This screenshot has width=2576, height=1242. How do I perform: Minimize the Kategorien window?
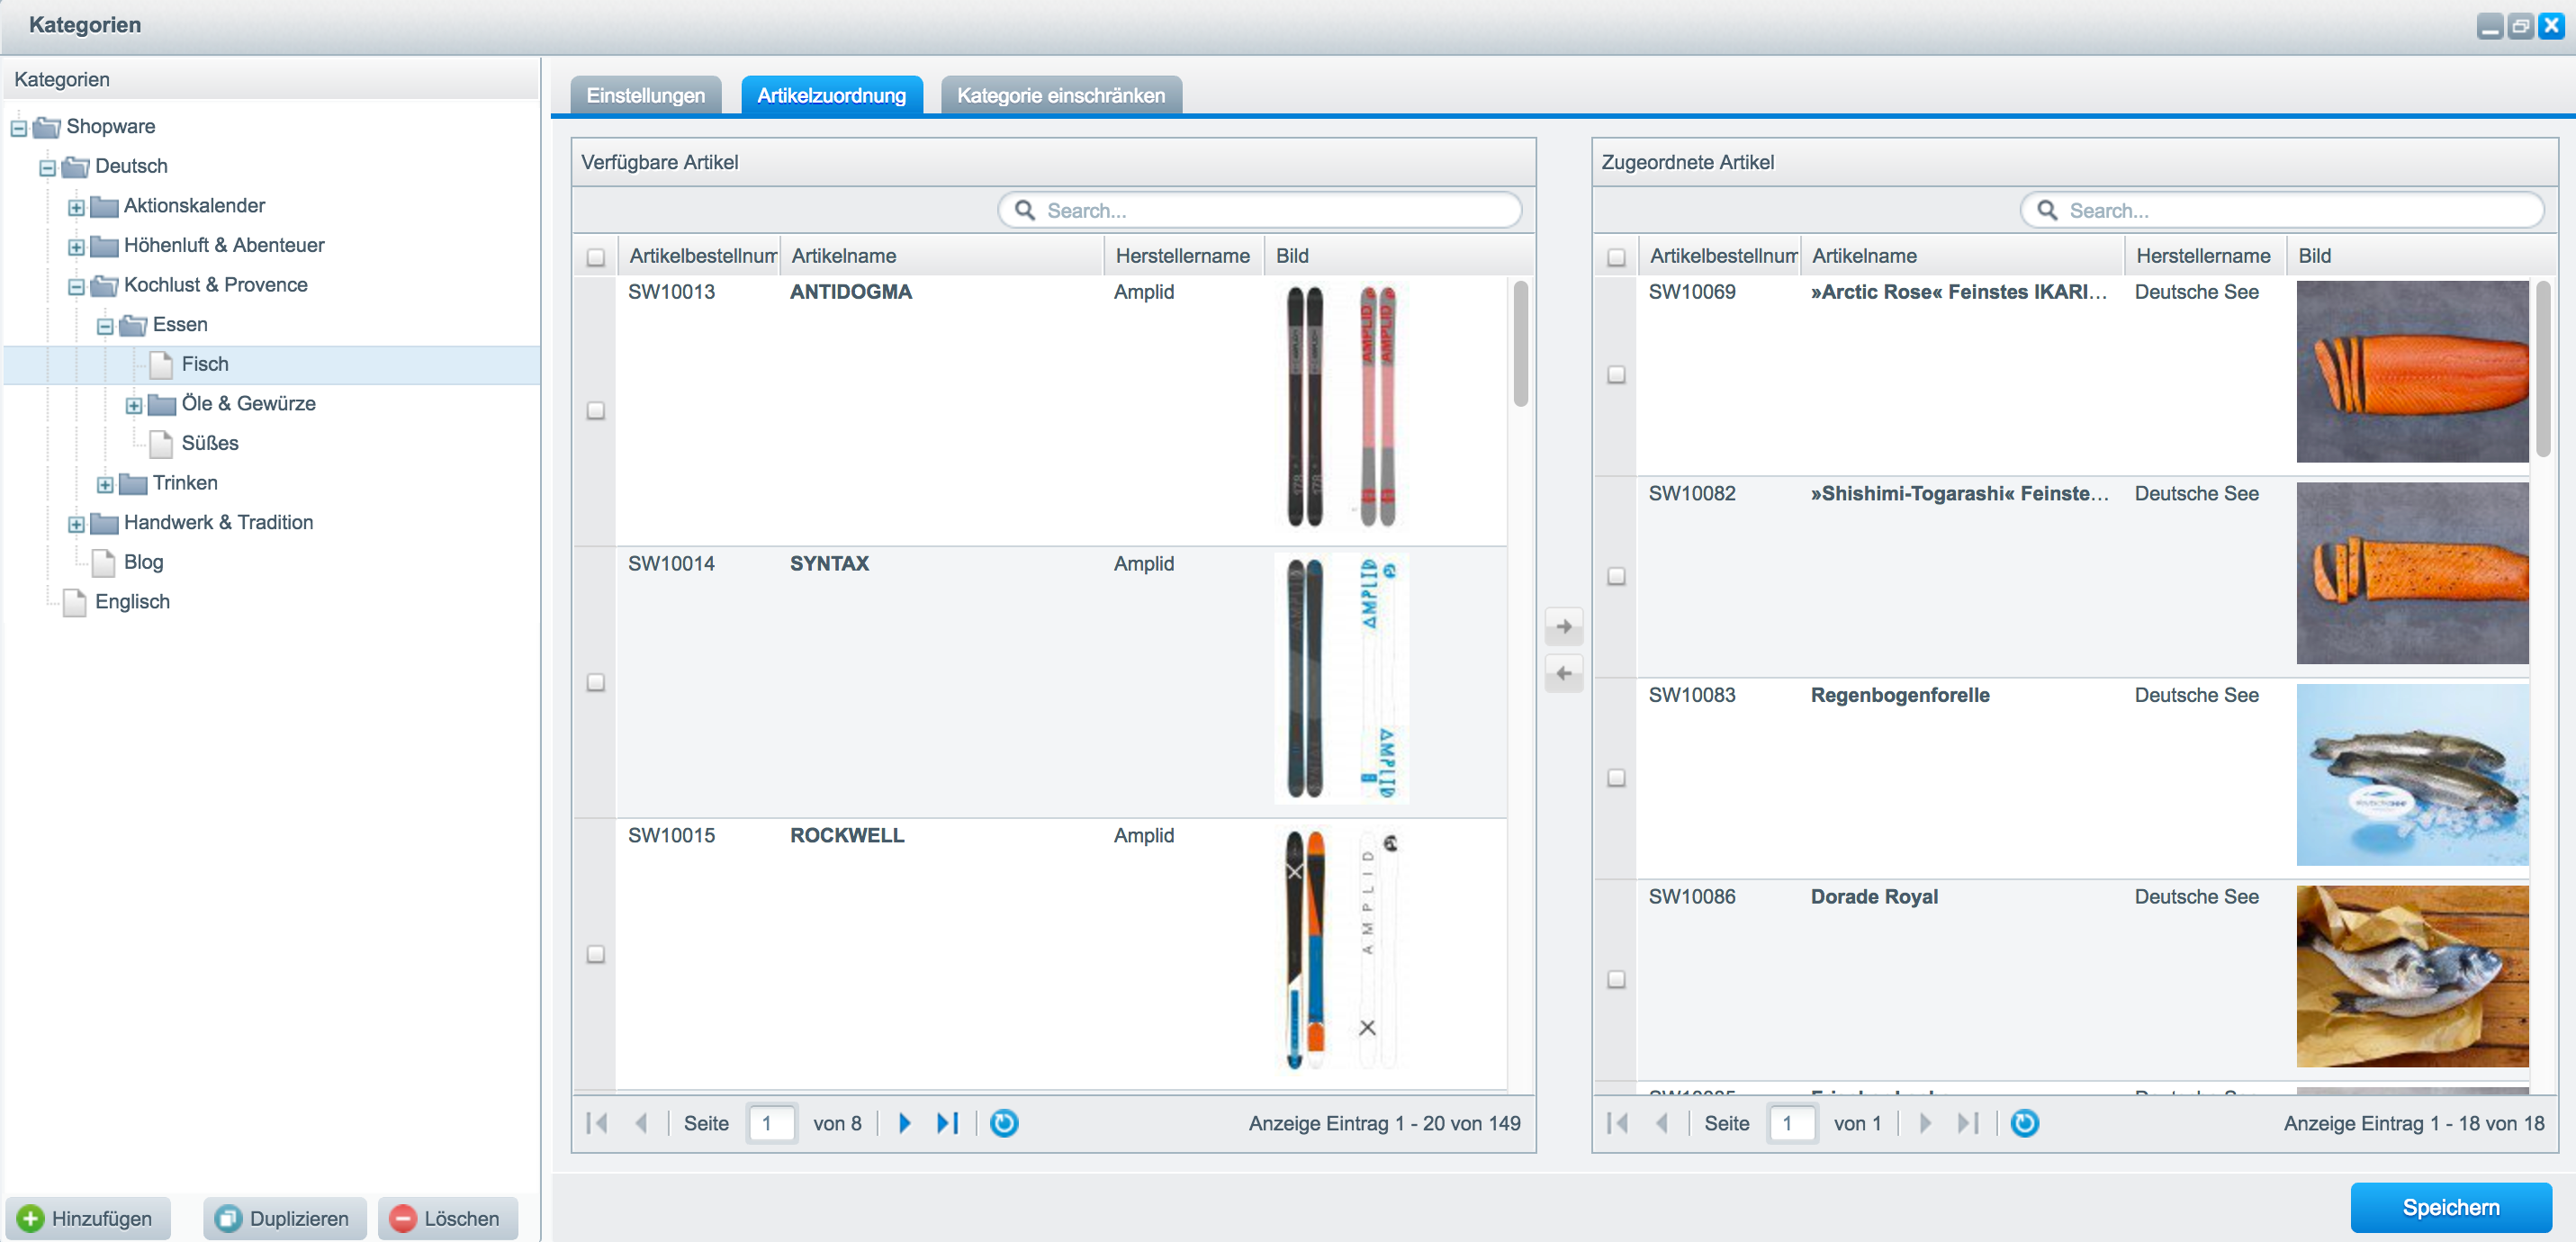click(2490, 26)
